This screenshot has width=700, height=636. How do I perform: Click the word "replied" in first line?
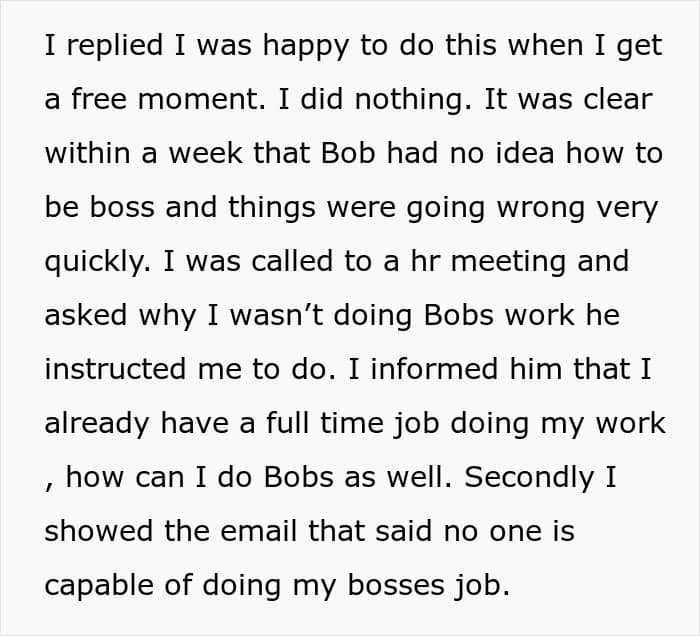click(x=115, y=46)
